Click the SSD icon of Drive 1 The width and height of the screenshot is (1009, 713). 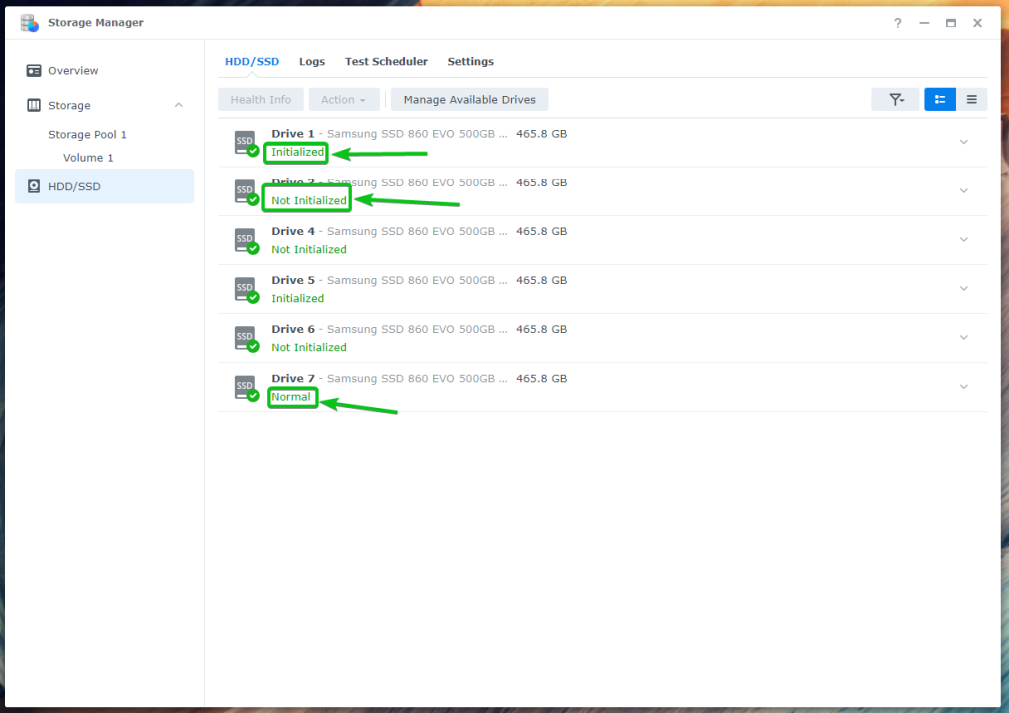[x=246, y=144]
